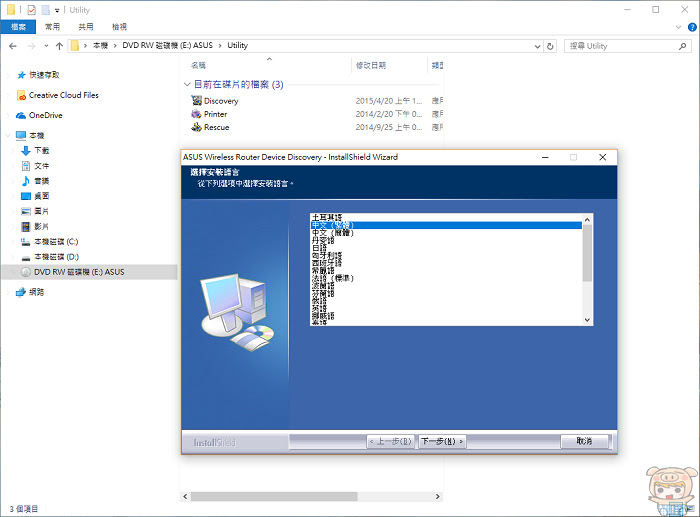Click DVD RW 磁碟機 (E:) ASUS breadcrumb

click(167, 46)
